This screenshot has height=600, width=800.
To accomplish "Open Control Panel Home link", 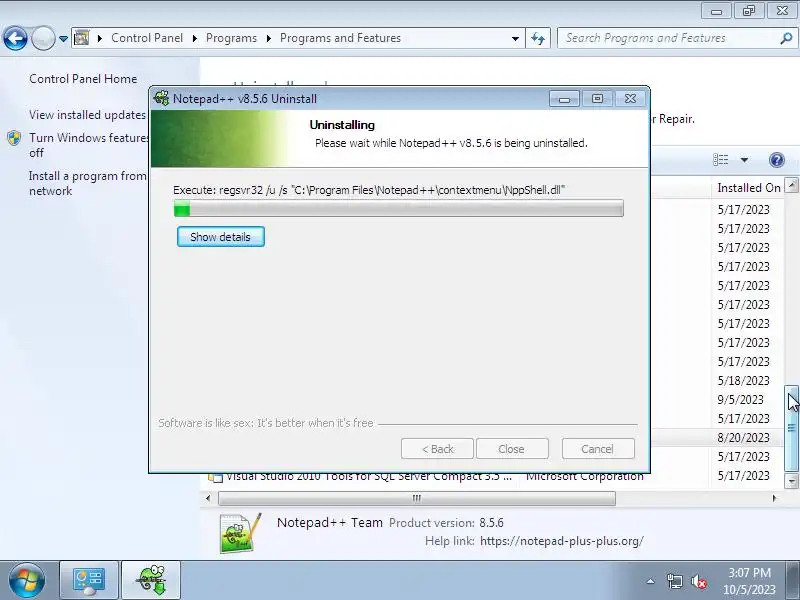I will click(x=83, y=79).
